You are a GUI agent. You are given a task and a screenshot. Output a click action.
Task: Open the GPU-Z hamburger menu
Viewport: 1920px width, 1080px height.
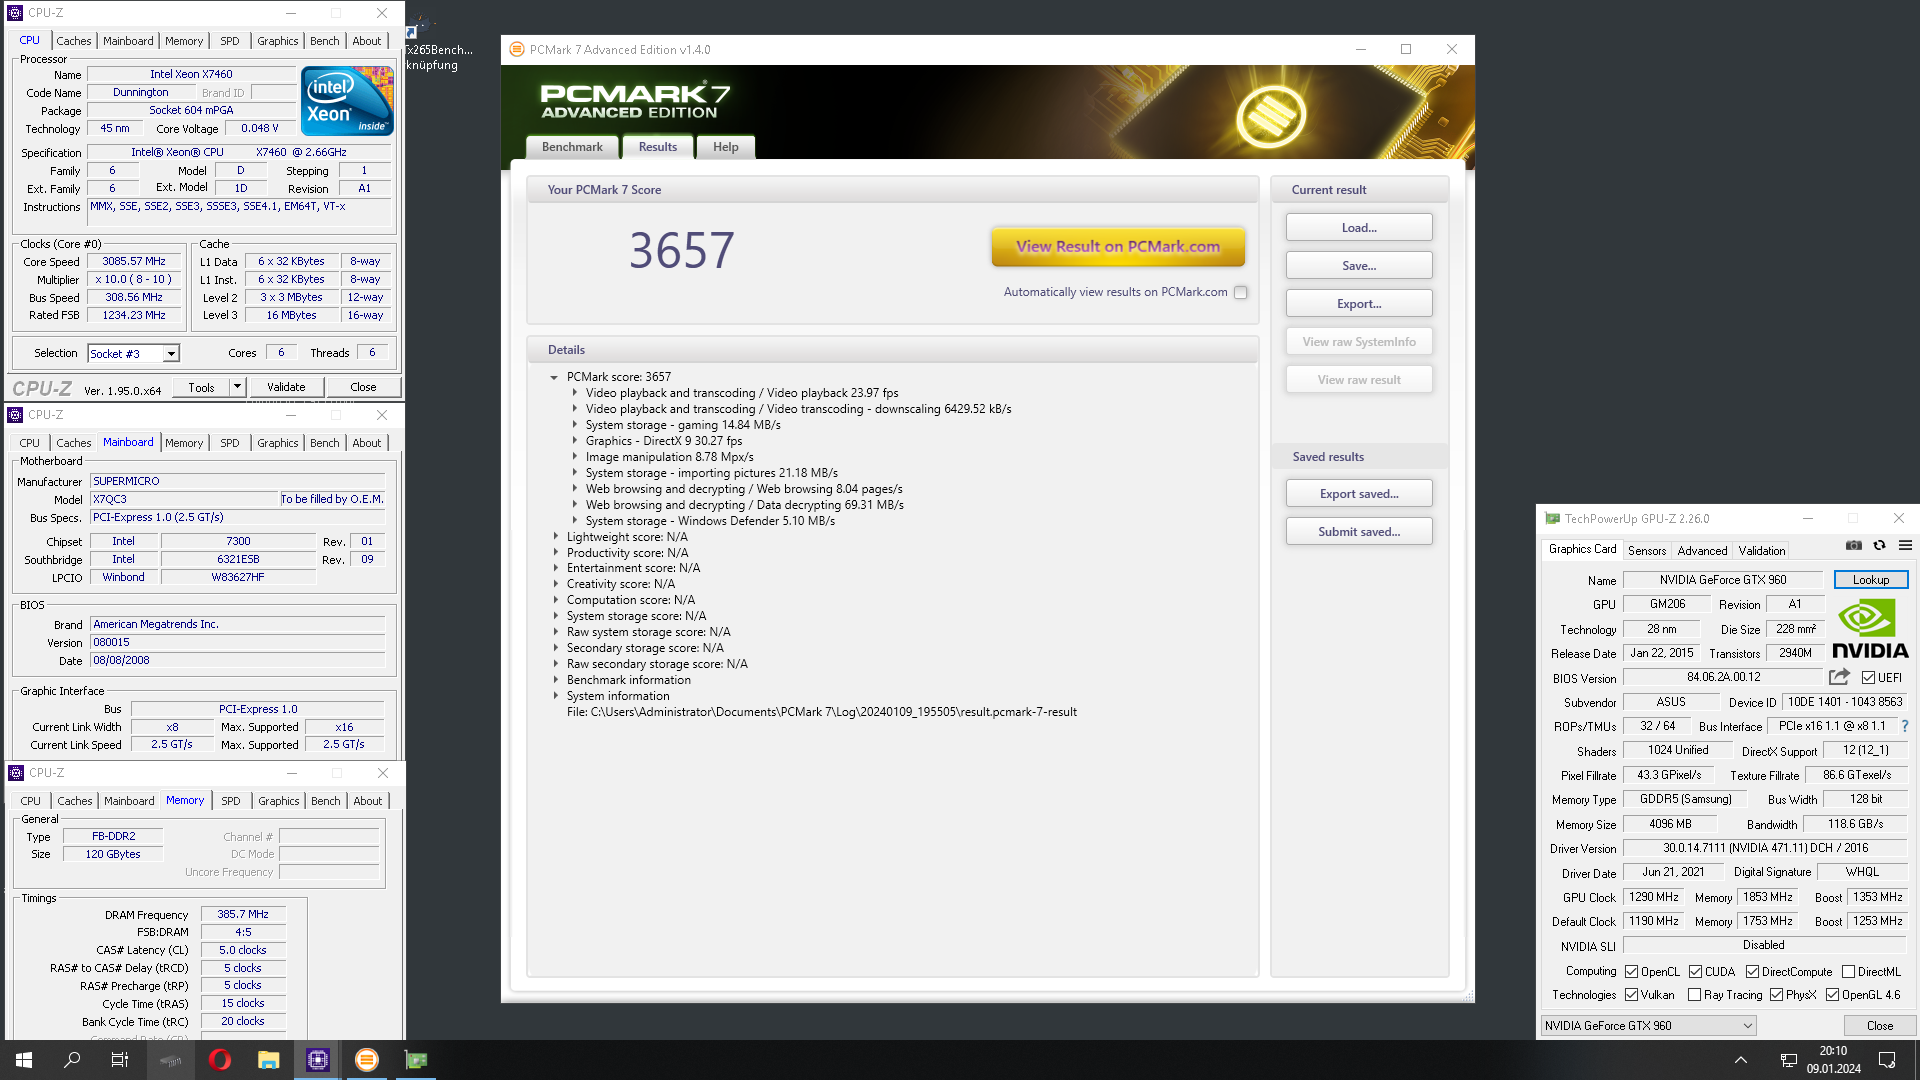click(1906, 546)
